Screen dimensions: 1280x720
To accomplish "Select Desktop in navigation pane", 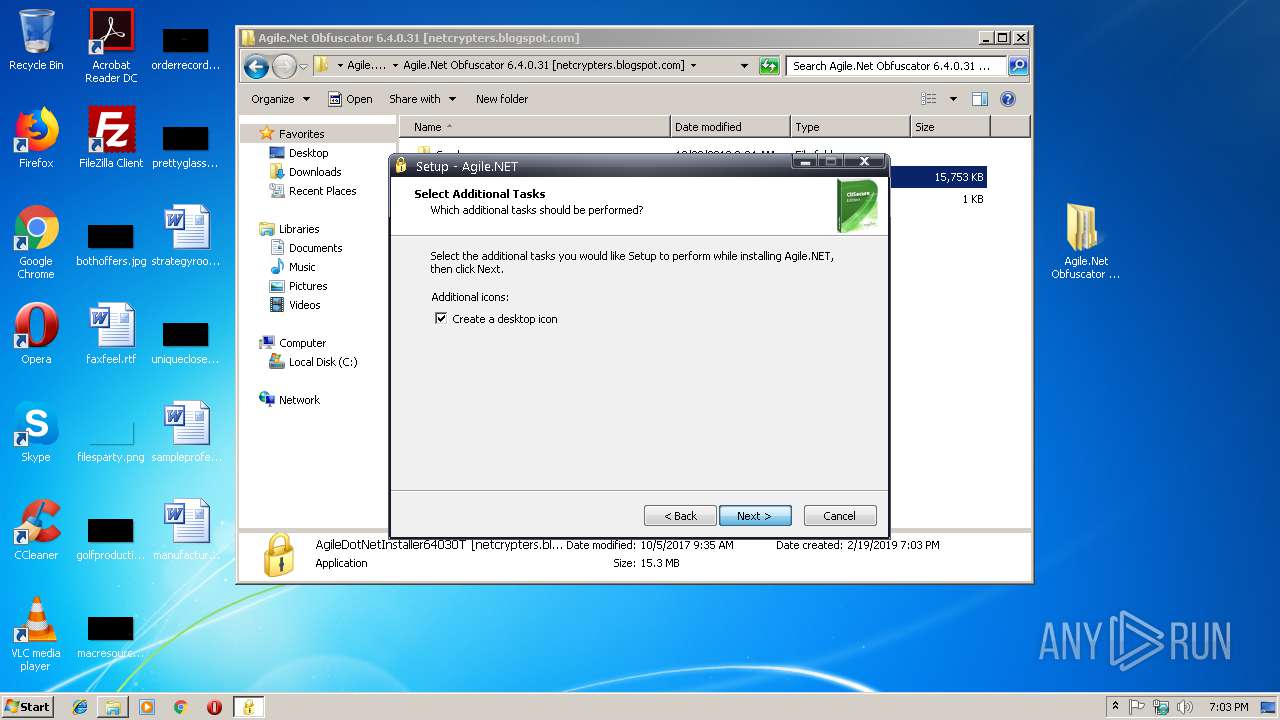I will pyautogui.click(x=308, y=153).
